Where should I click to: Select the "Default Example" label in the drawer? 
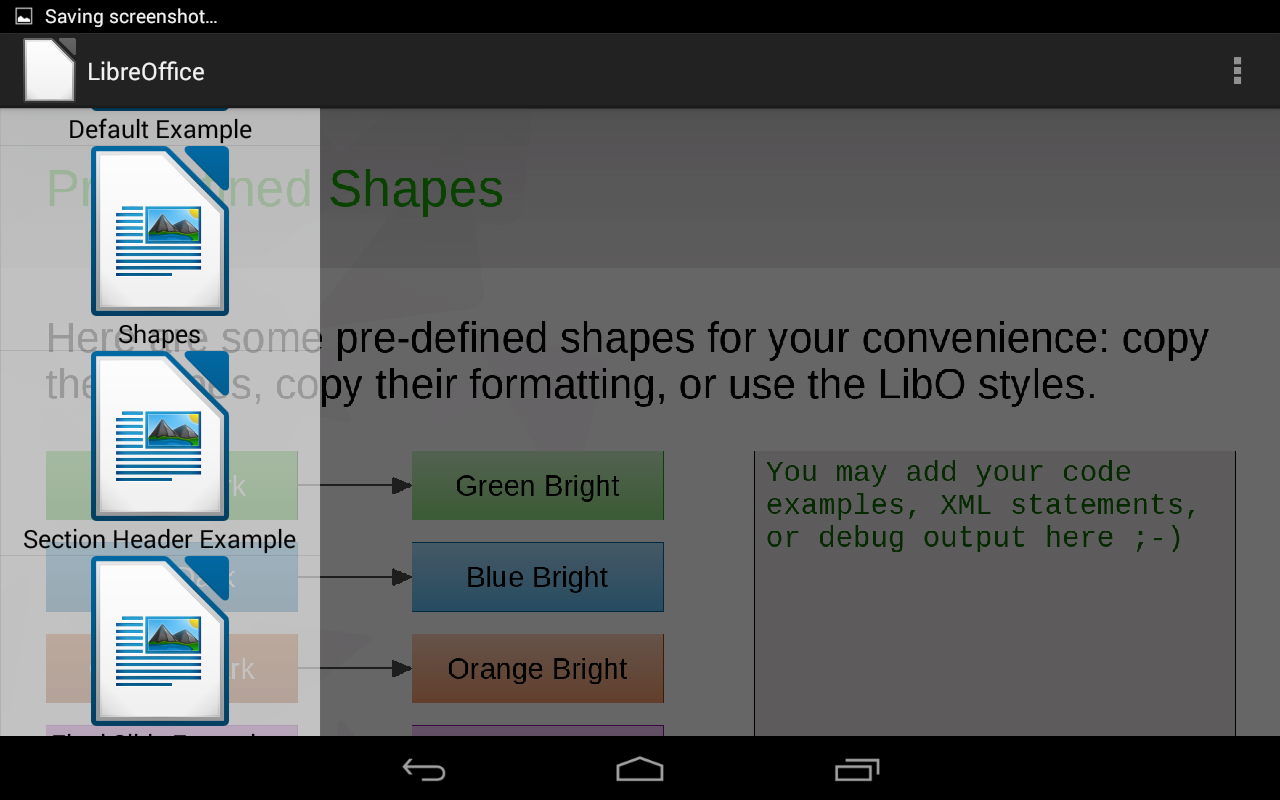click(x=160, y=129)
